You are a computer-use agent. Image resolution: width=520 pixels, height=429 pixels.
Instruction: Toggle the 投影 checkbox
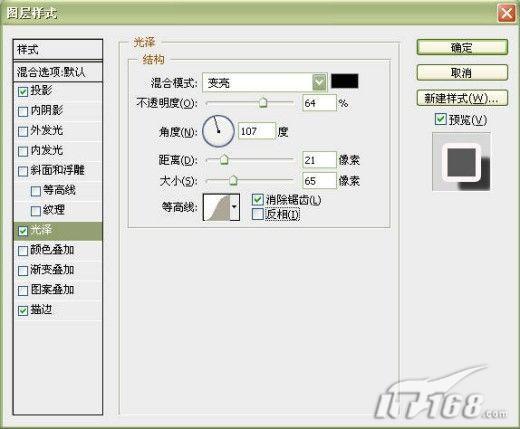23,91
